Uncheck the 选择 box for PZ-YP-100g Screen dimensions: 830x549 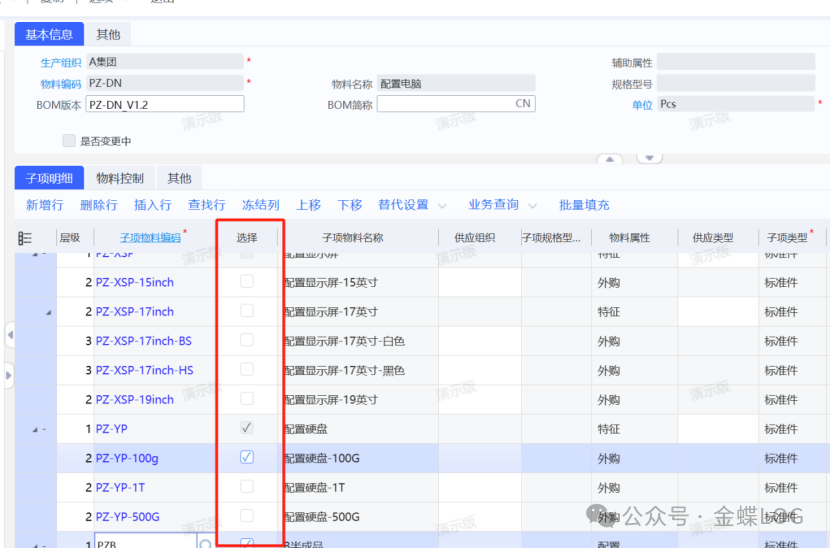247,458
